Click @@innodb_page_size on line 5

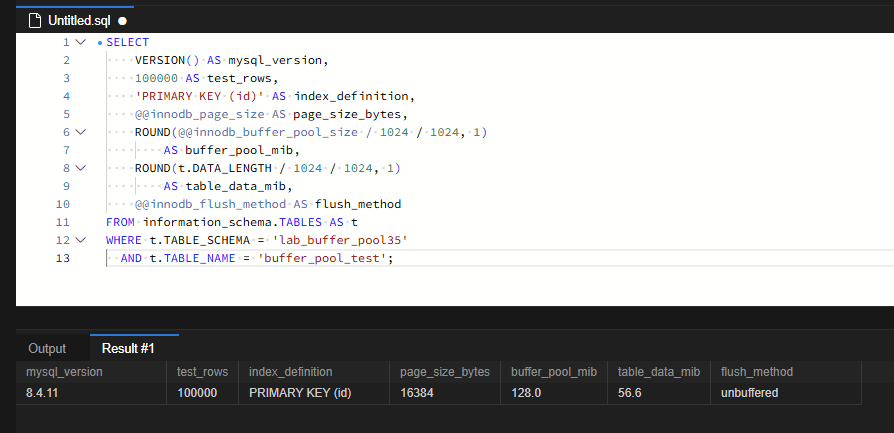(x=200, y=114)
